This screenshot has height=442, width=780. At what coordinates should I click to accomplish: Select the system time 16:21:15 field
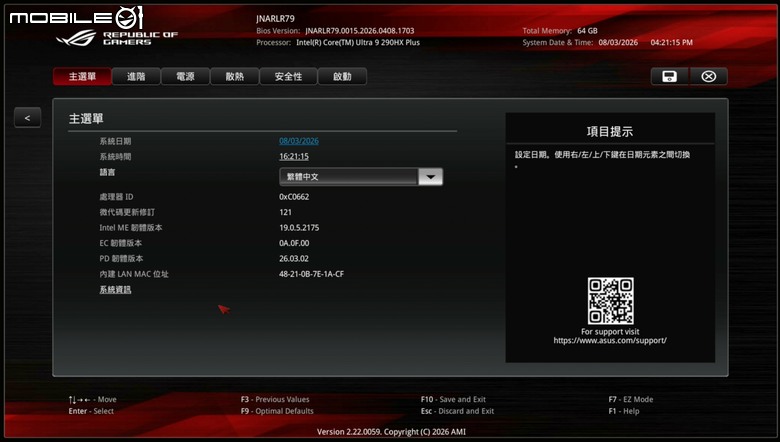point(293,157)
